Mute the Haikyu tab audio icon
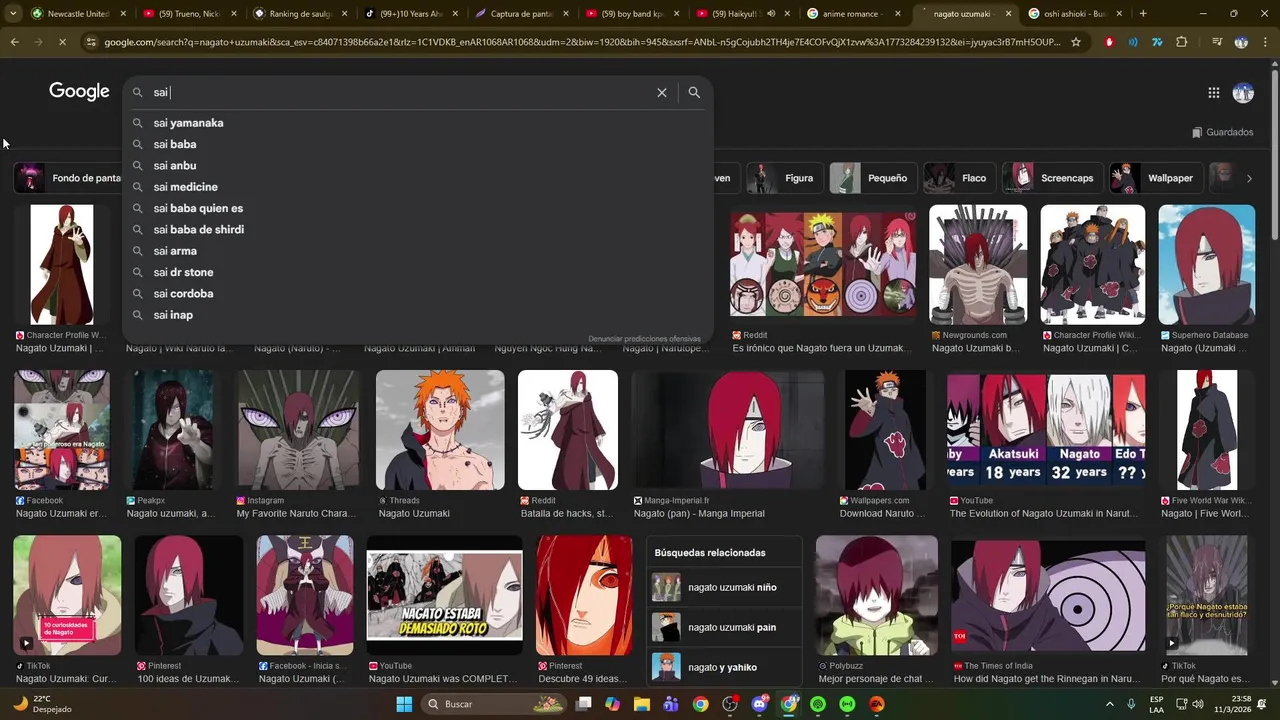The height and width of the screenshot is (720, 1280). pos(770,14)
